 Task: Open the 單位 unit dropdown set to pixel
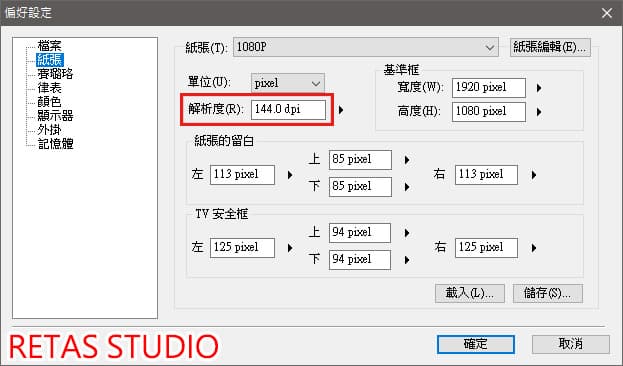tap(288, 83)
